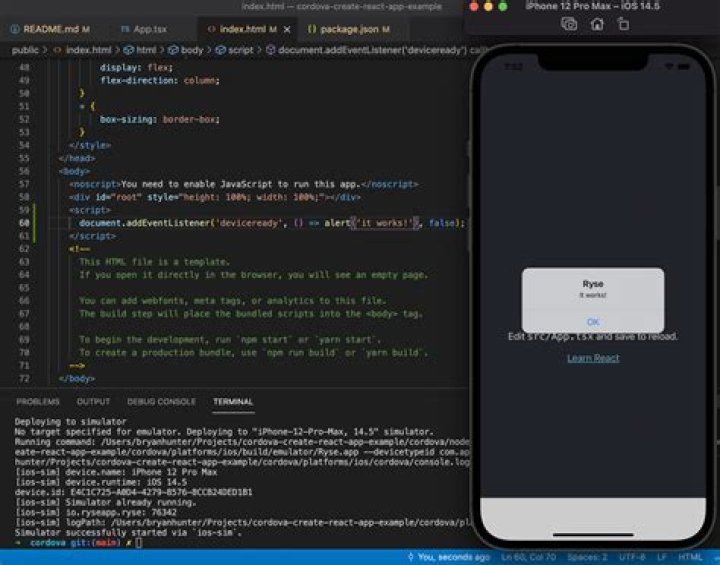Open Ln 60, Col 70 go-to-line
720x565 pixels.
[x=529, y=557]
